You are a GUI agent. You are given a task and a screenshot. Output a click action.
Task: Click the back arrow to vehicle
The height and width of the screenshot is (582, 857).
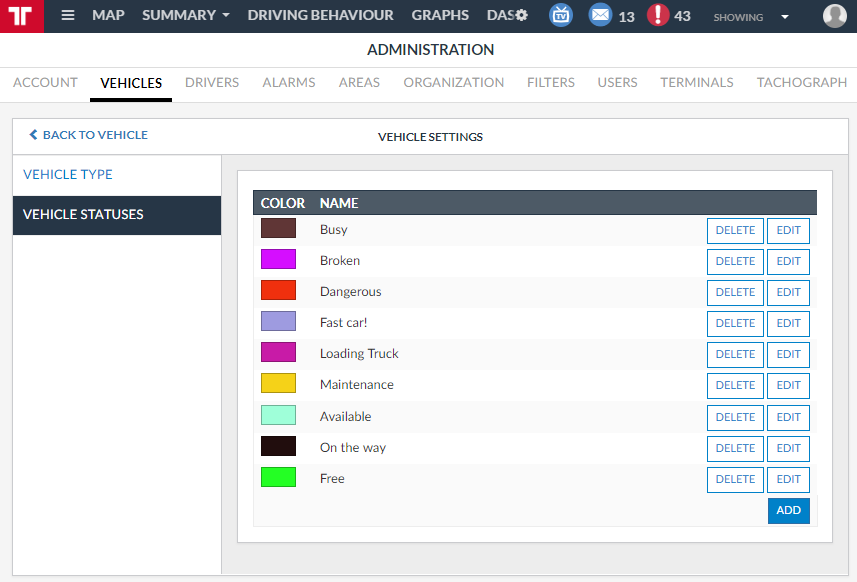[x=33, y=135]
